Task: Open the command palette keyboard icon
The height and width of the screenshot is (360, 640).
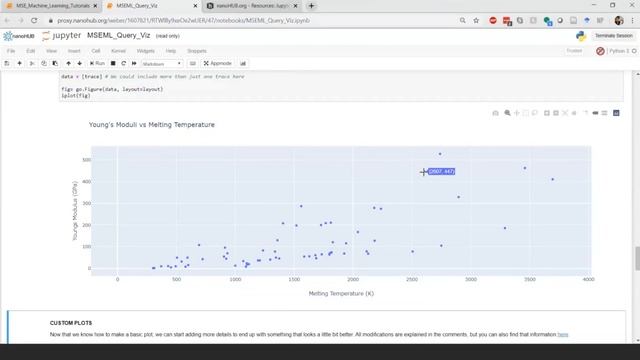Action: point(193,63)
